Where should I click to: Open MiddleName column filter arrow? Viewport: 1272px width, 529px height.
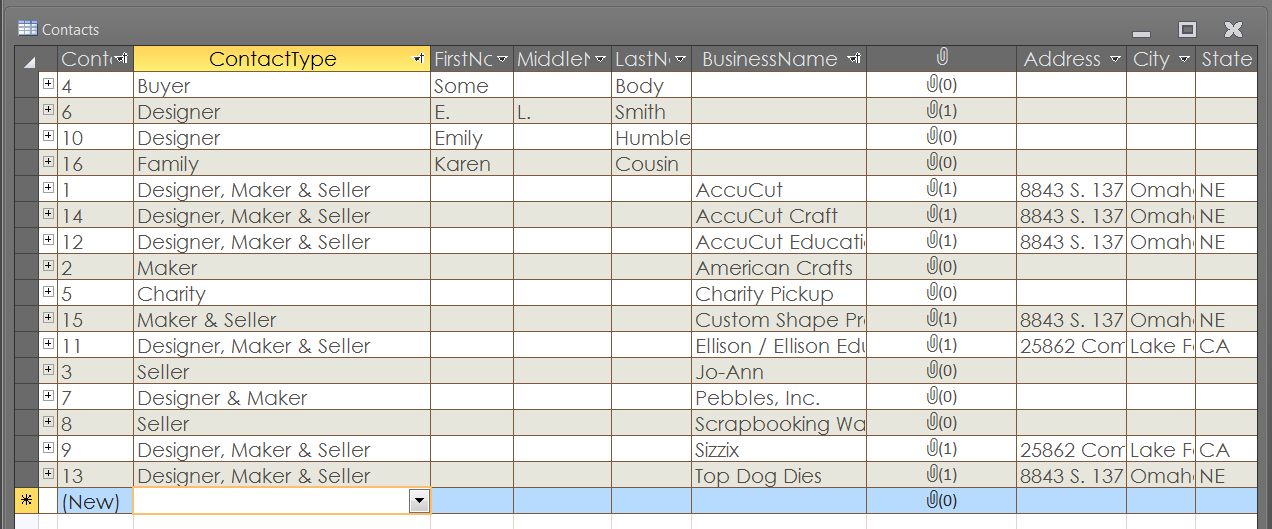tap(600, 60)
